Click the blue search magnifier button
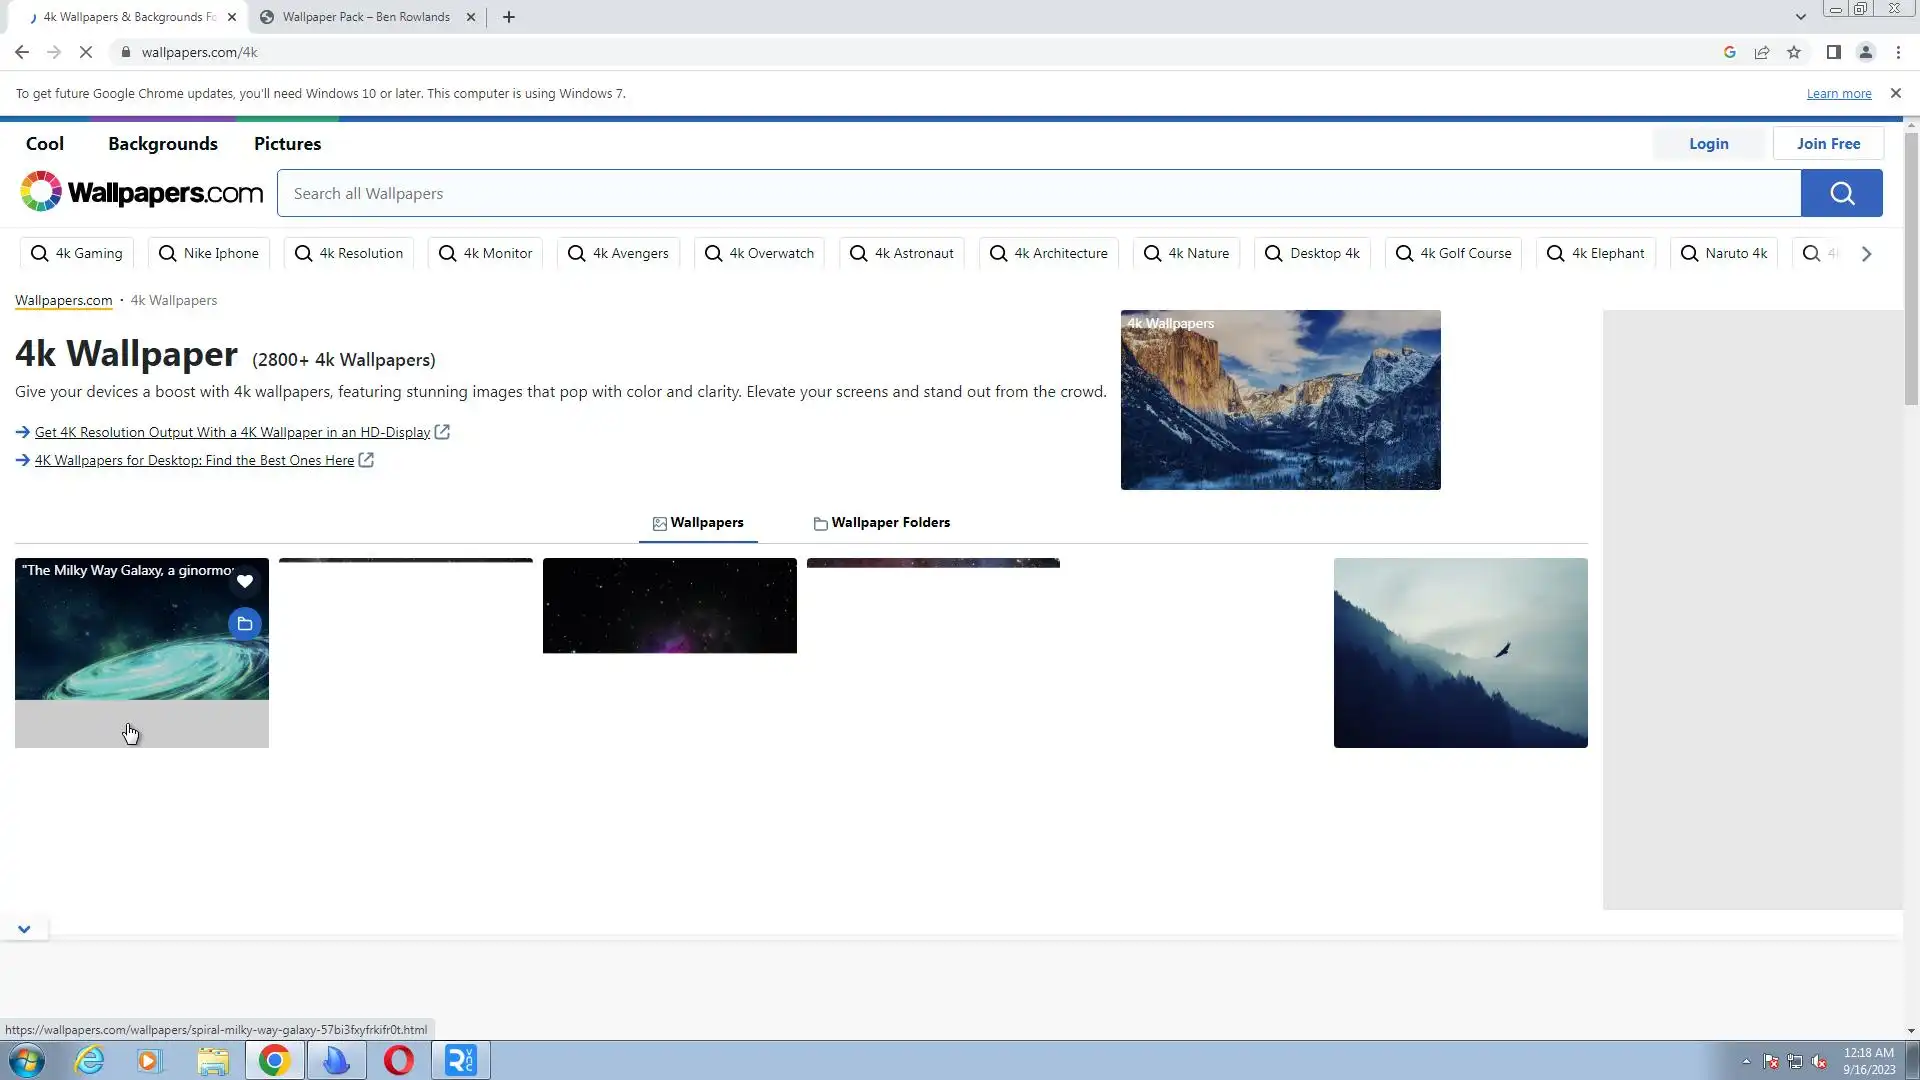This screenshot has width=1920, height=1080. (1841, 193)
